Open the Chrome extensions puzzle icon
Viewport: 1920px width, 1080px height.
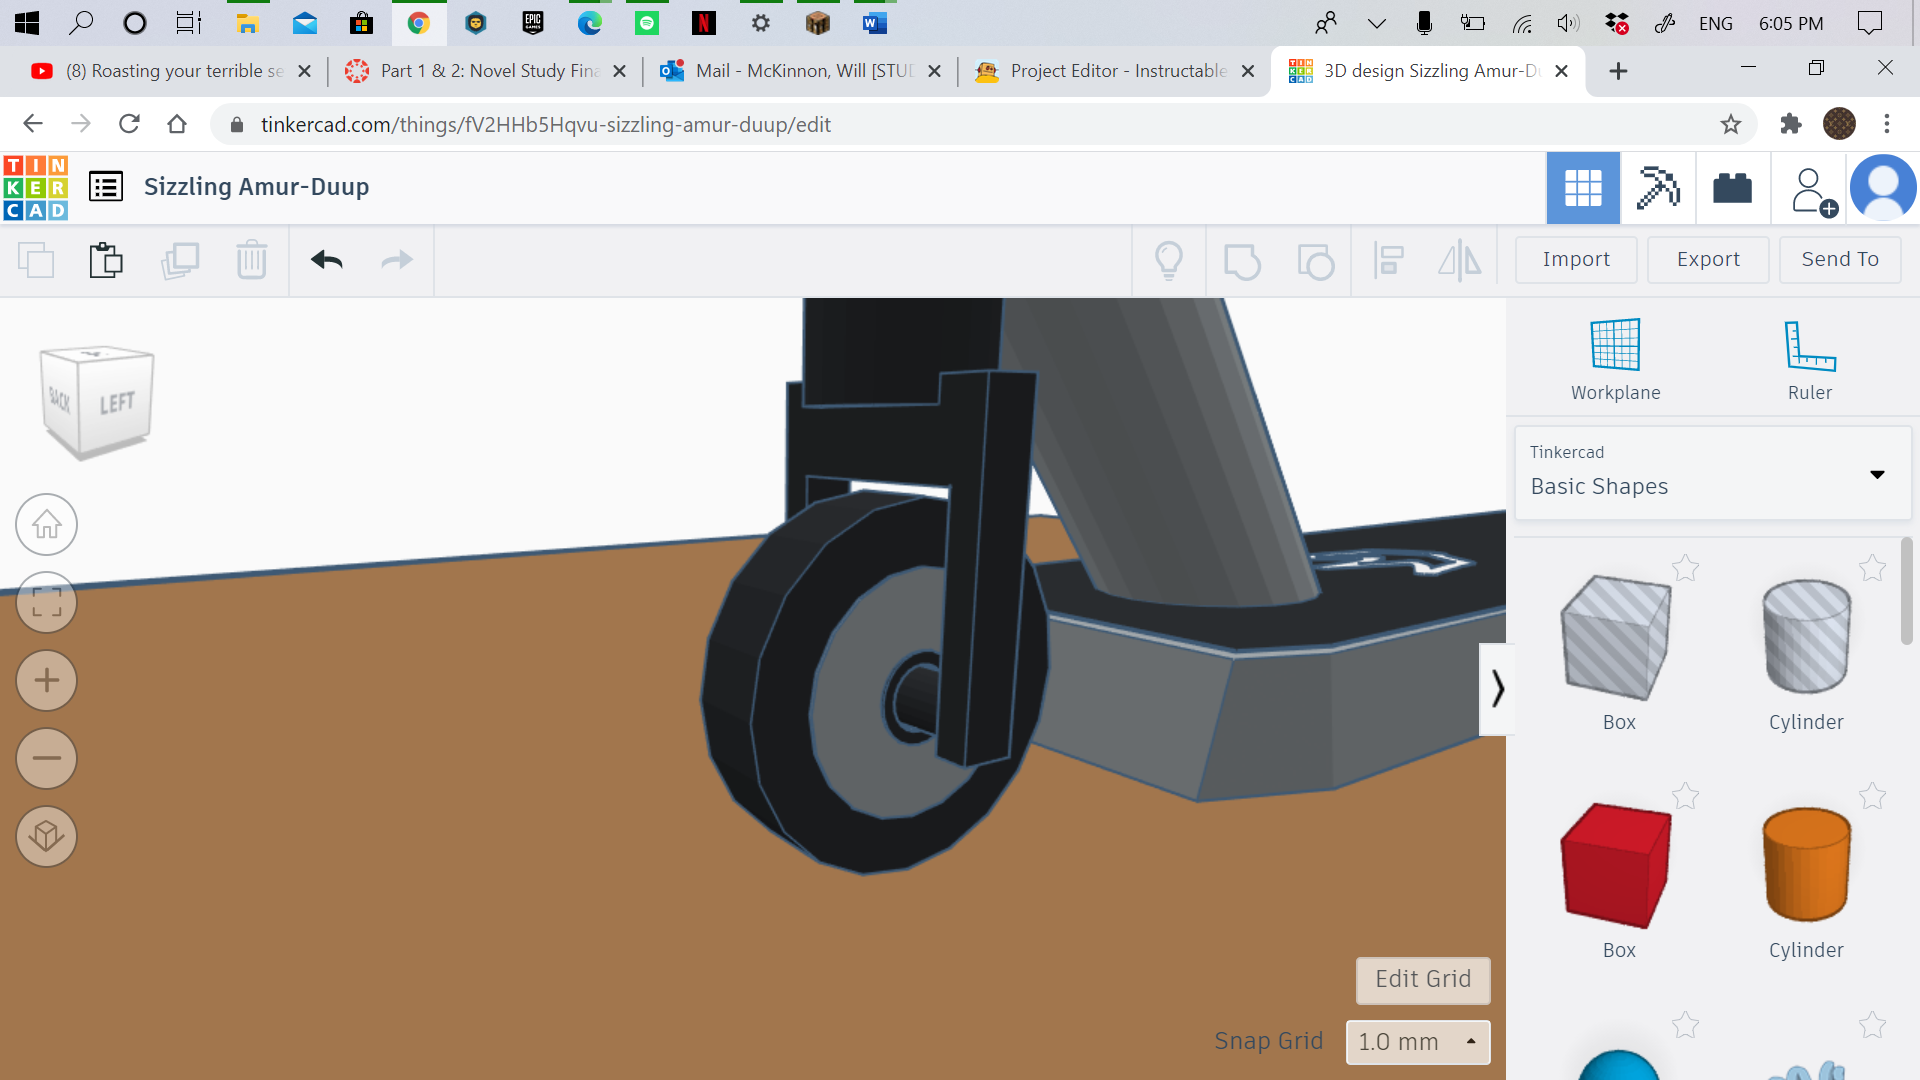pos(1791,124)
